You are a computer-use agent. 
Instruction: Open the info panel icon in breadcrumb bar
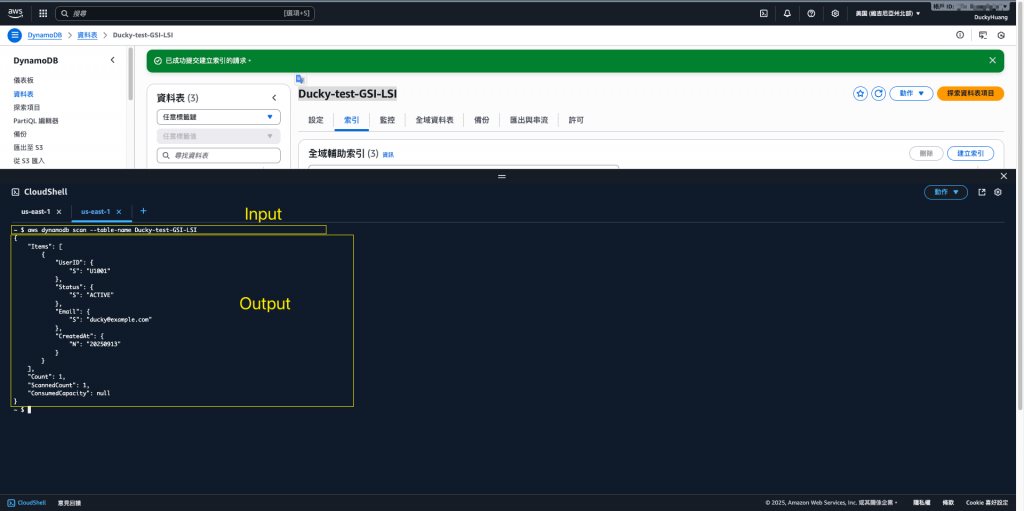[x=960, y=35]
